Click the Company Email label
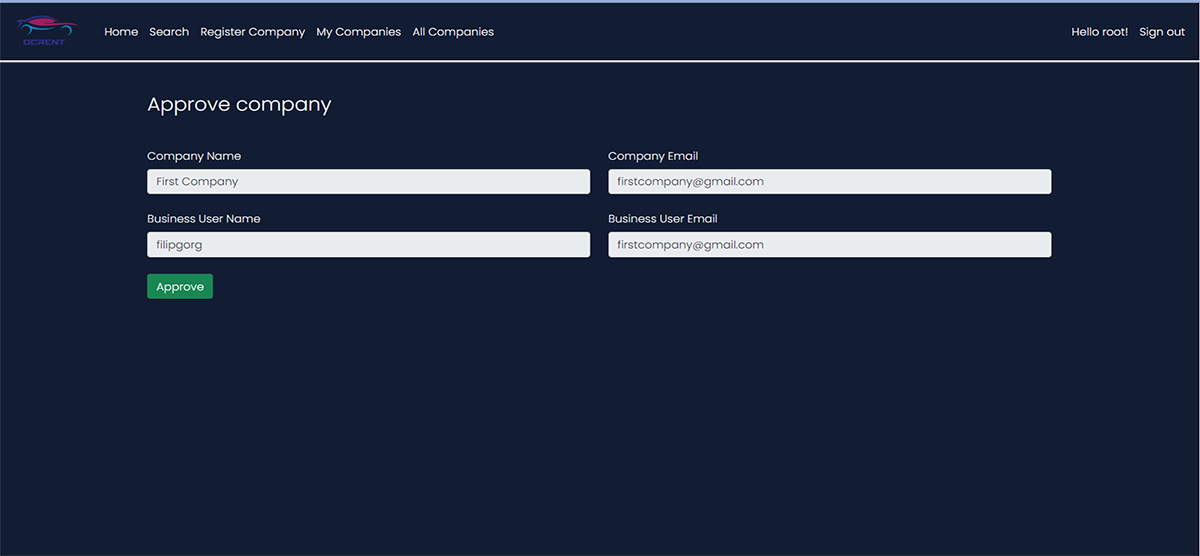Image resolution: width=1200 pixels, height=556 pixels. [653, 156]
